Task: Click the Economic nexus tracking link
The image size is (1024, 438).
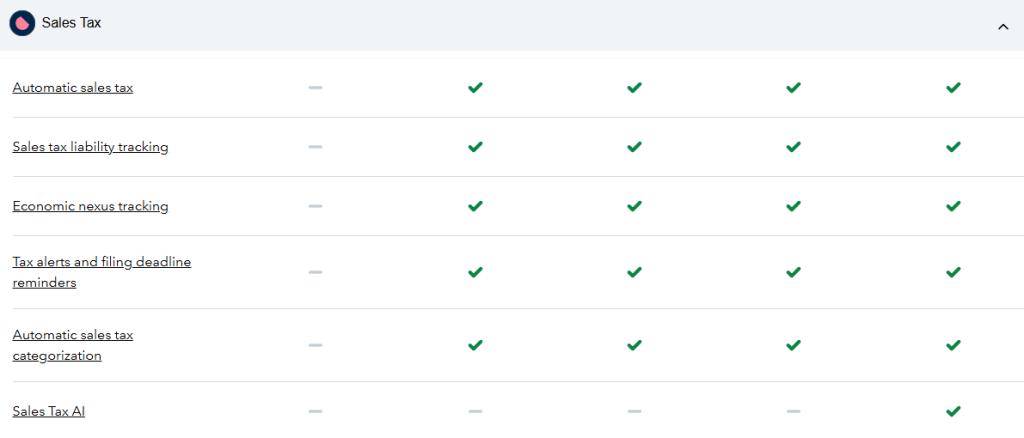Action: click(90, 206)
